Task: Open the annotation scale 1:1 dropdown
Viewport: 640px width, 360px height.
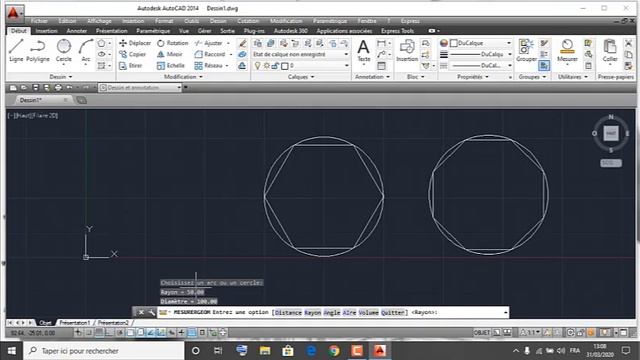Action: 531,333
